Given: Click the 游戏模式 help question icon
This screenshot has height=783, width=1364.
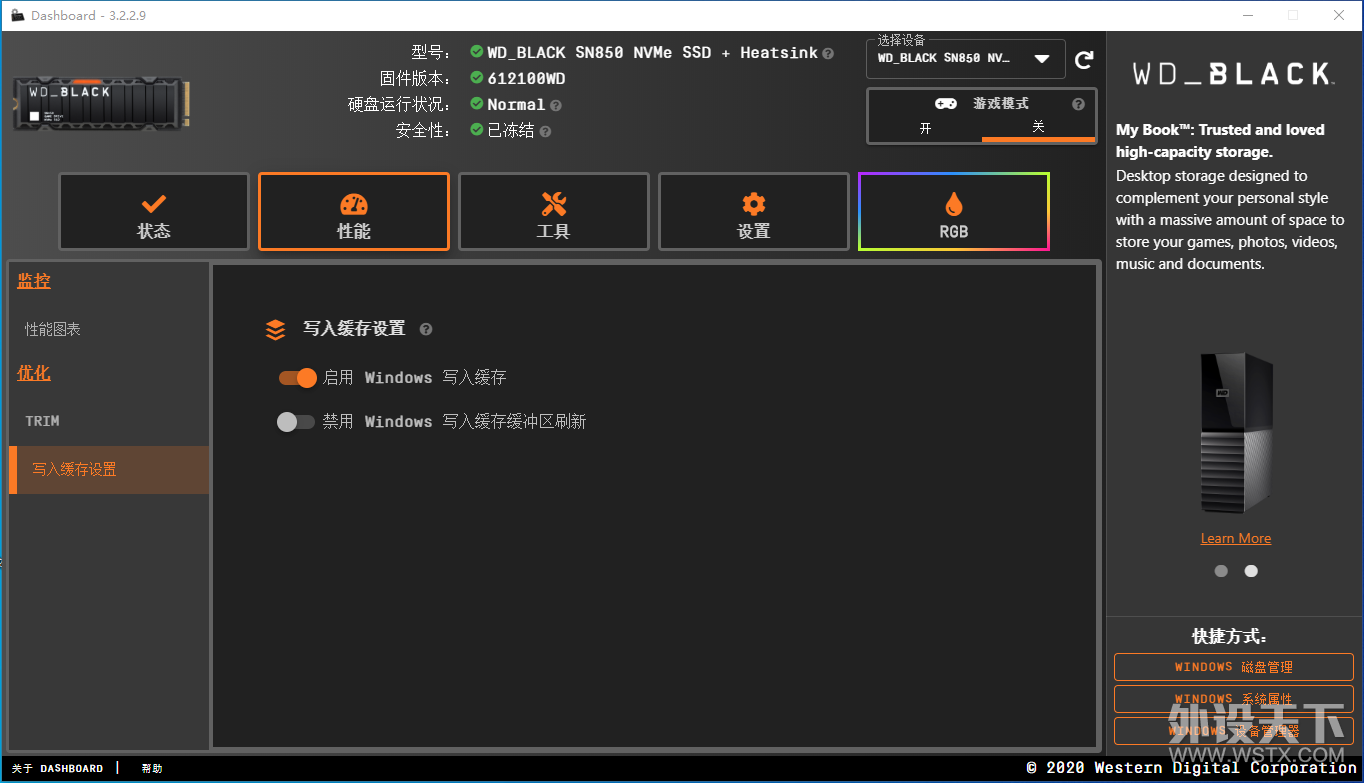Looking at the screenshot, I should click(1078, 104).
